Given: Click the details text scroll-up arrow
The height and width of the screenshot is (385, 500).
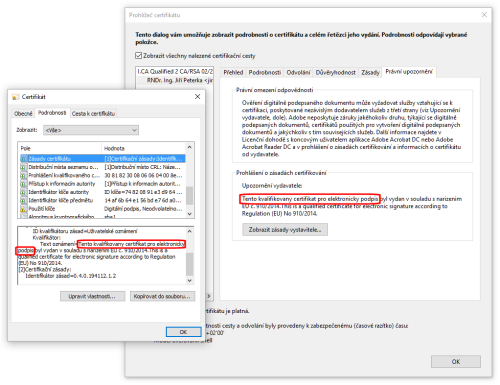Looking at the screenshot, I should point(189,231).
